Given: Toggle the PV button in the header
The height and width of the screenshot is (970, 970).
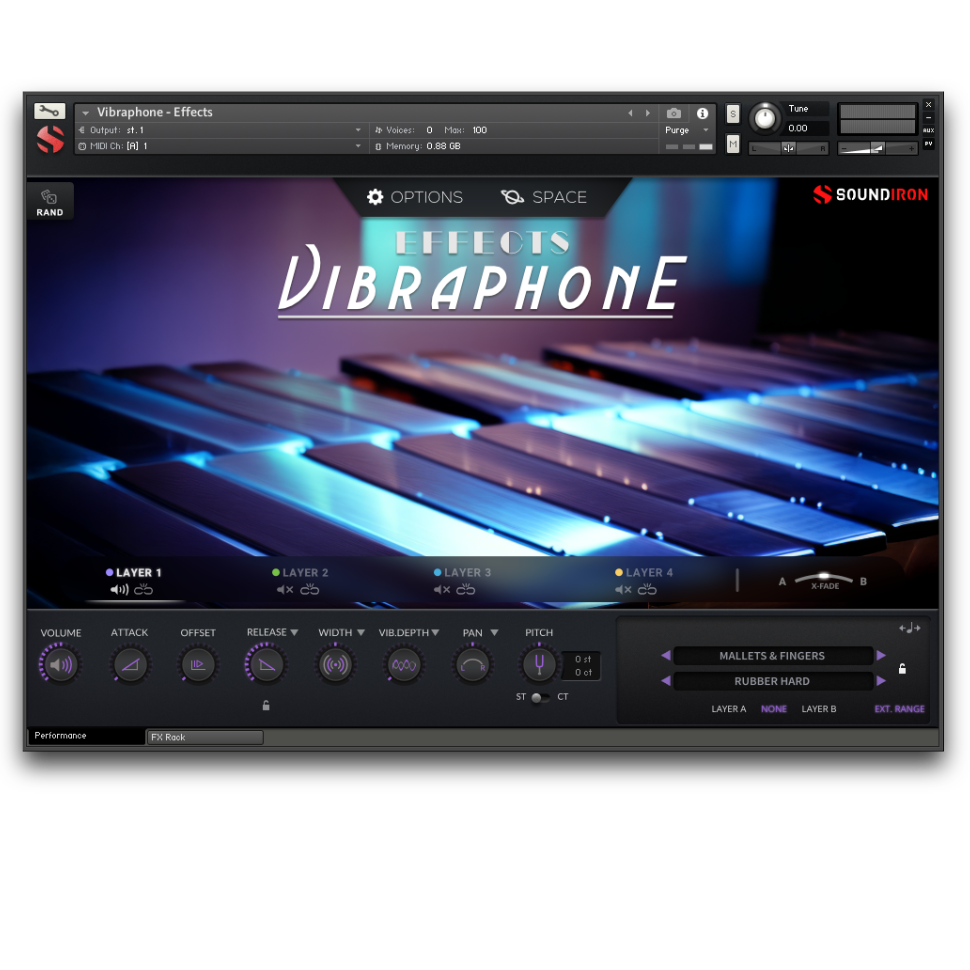Looking at the screenshot, I should click(x=928, y=144).
